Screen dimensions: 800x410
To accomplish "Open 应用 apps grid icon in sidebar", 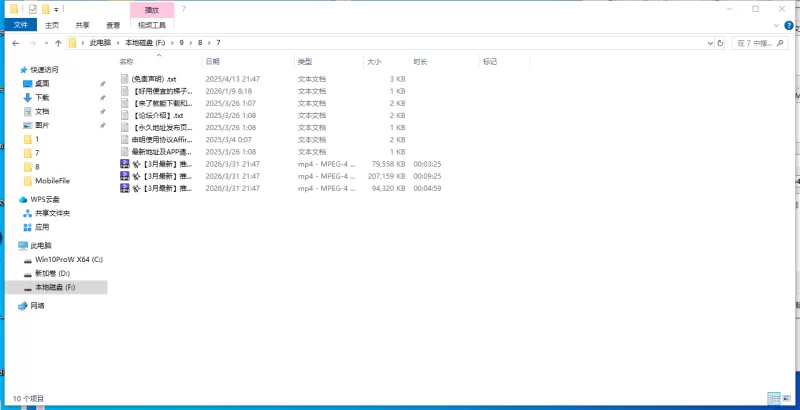I will click(28, 227).
